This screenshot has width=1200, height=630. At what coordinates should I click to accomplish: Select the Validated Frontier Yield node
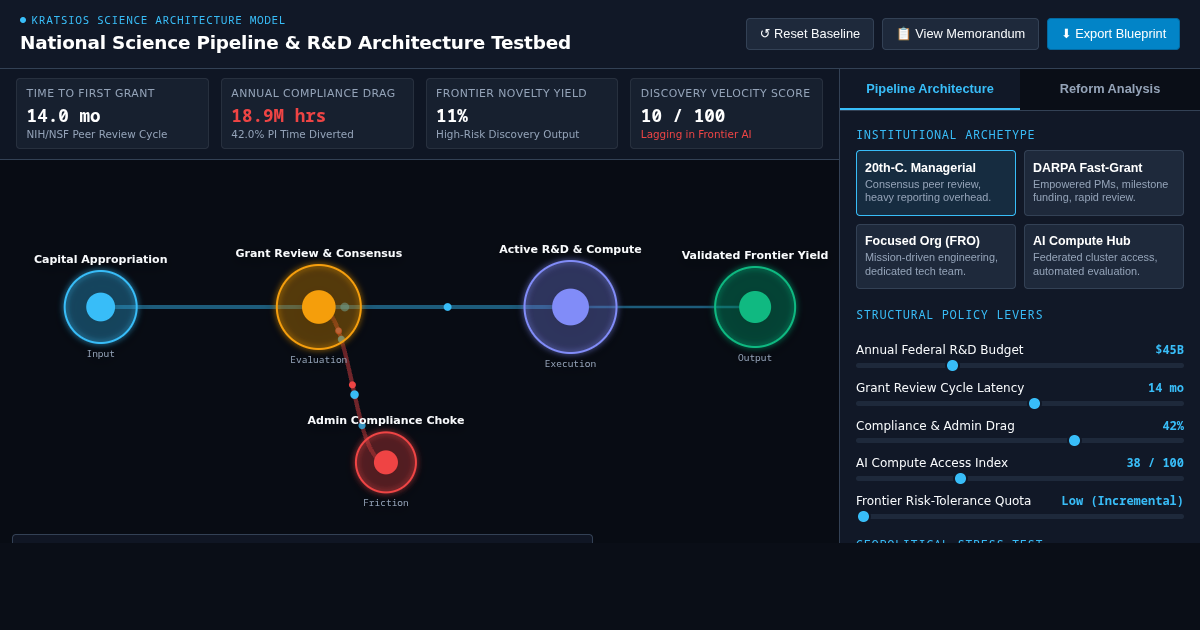point(755,307)
